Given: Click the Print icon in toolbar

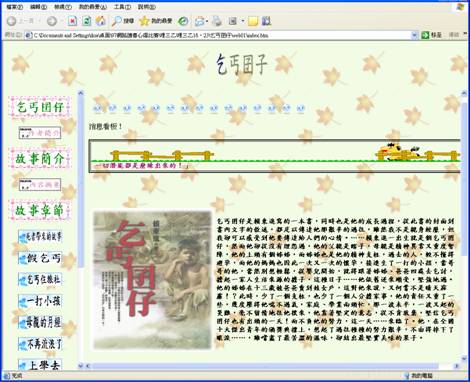Looking at the screenshot, I should click(217, 21).
